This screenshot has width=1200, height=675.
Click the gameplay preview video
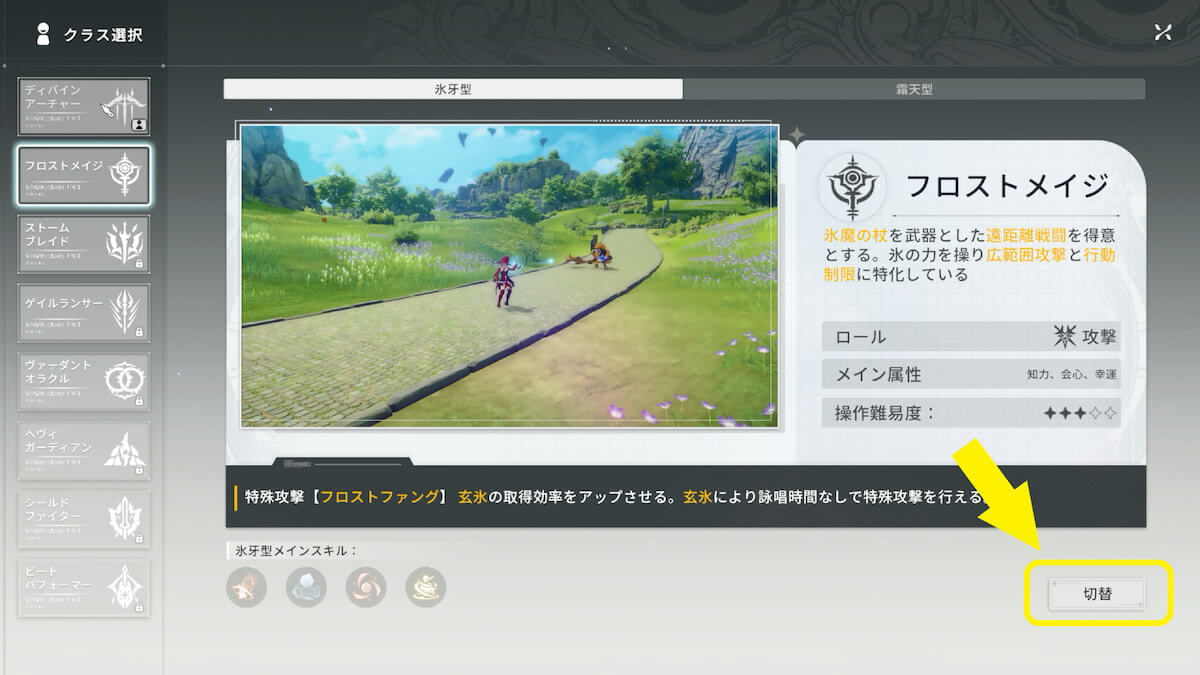[509, 276]
